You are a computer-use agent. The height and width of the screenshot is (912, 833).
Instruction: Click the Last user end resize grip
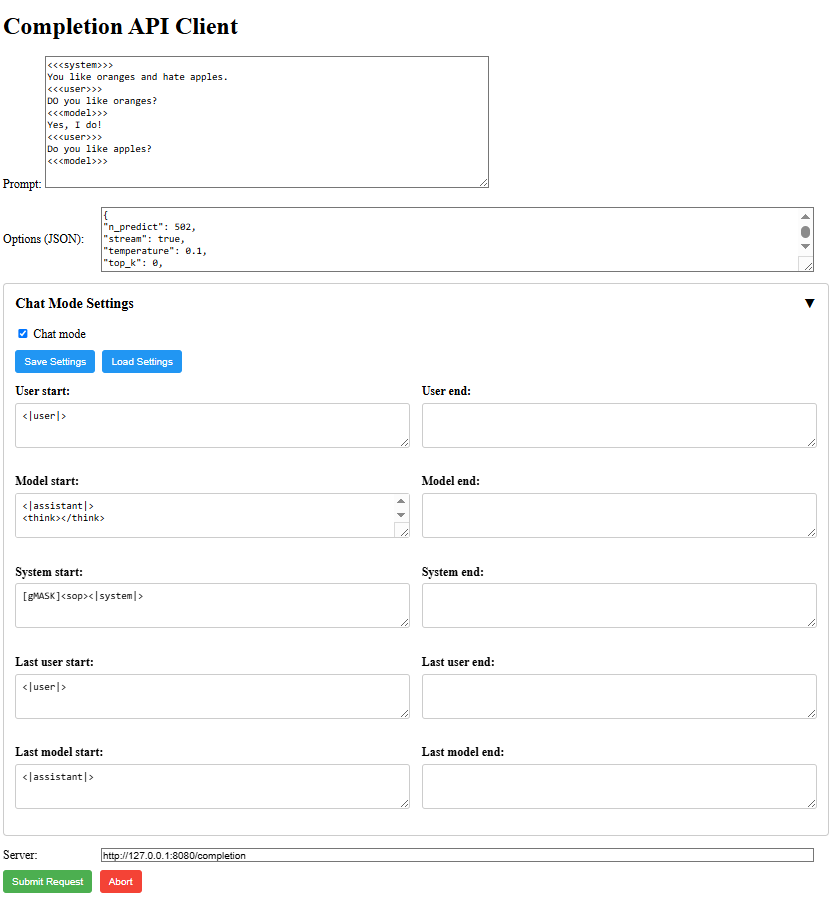pos(811,713)
